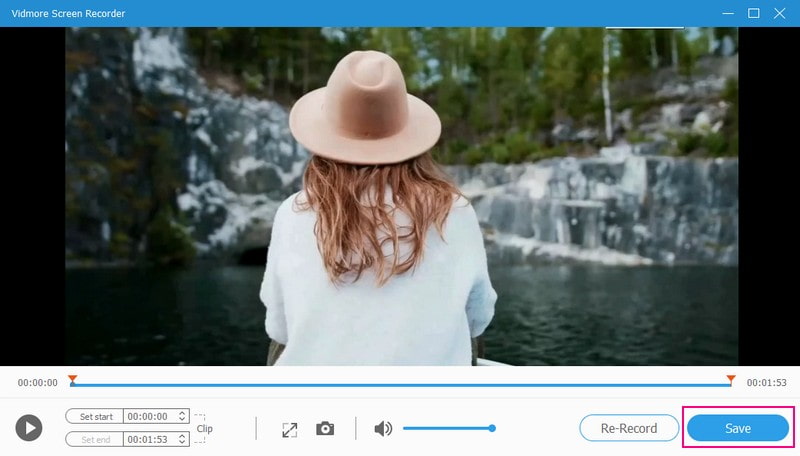Click the fullscreen expand icon
The width and height of the screenshot is (800, 456).
tap(289, 429)
